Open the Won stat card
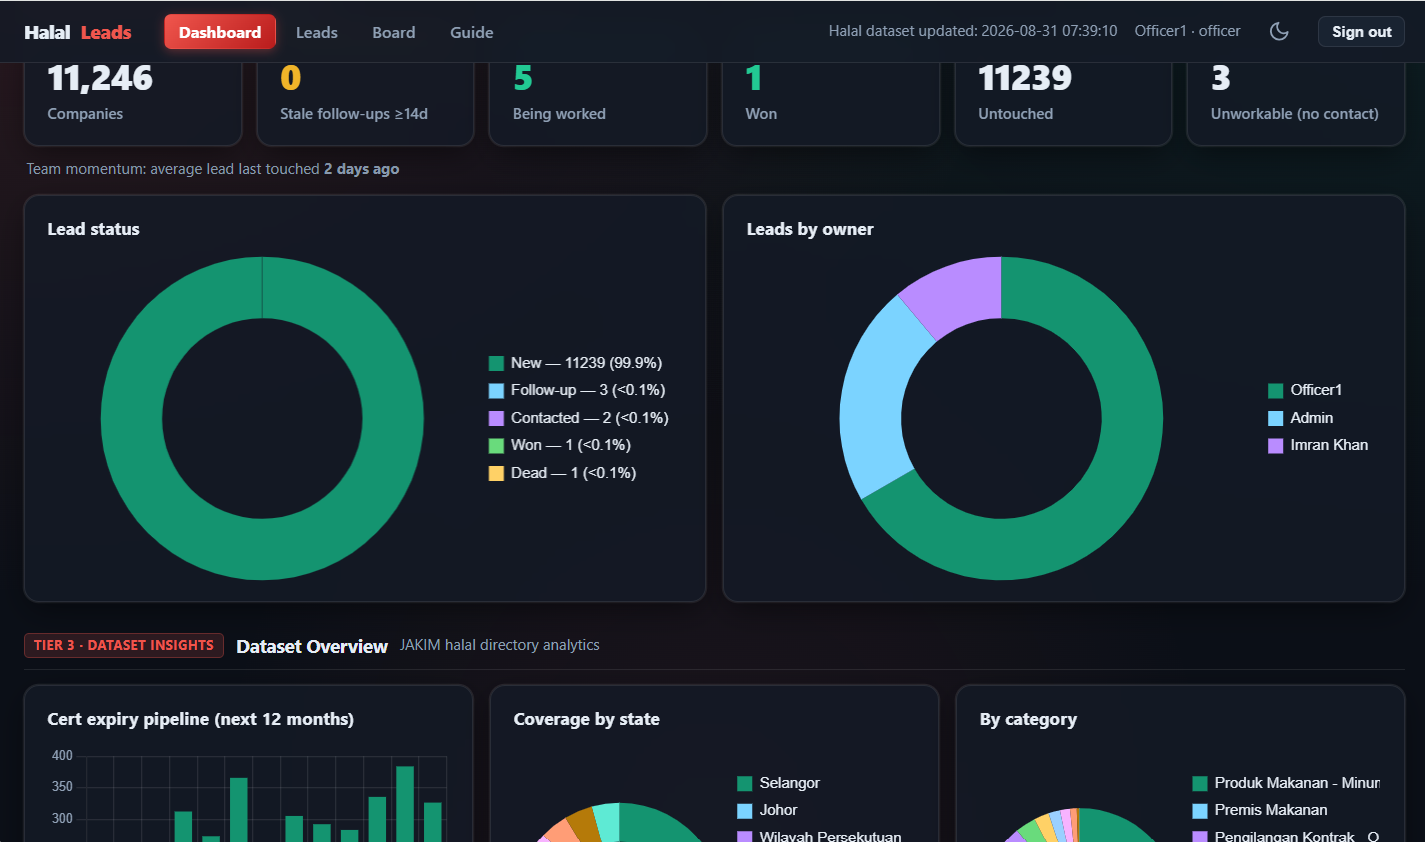1425x842 pixels. [x=831, y=104]
